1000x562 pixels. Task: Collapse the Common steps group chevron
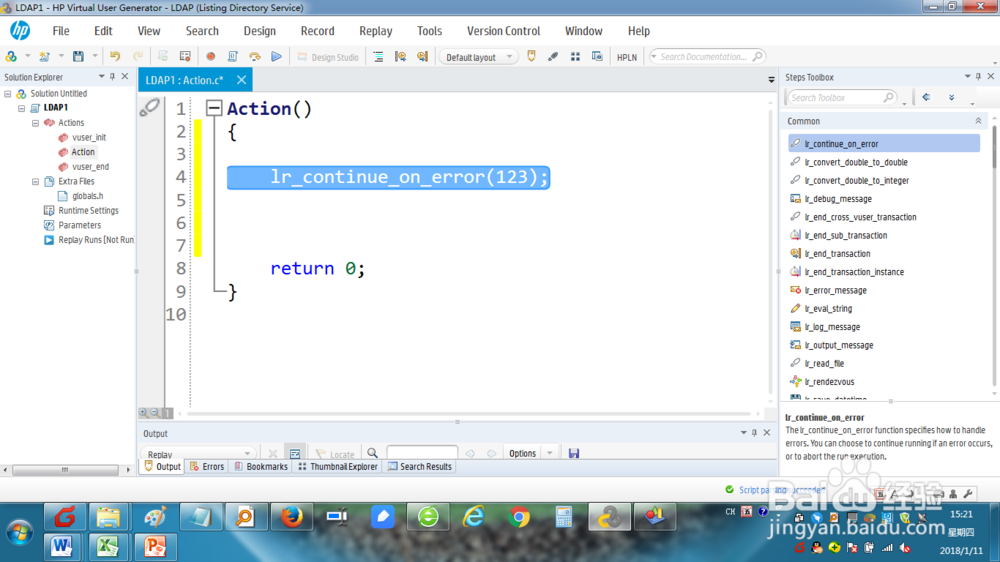[978, 121]
